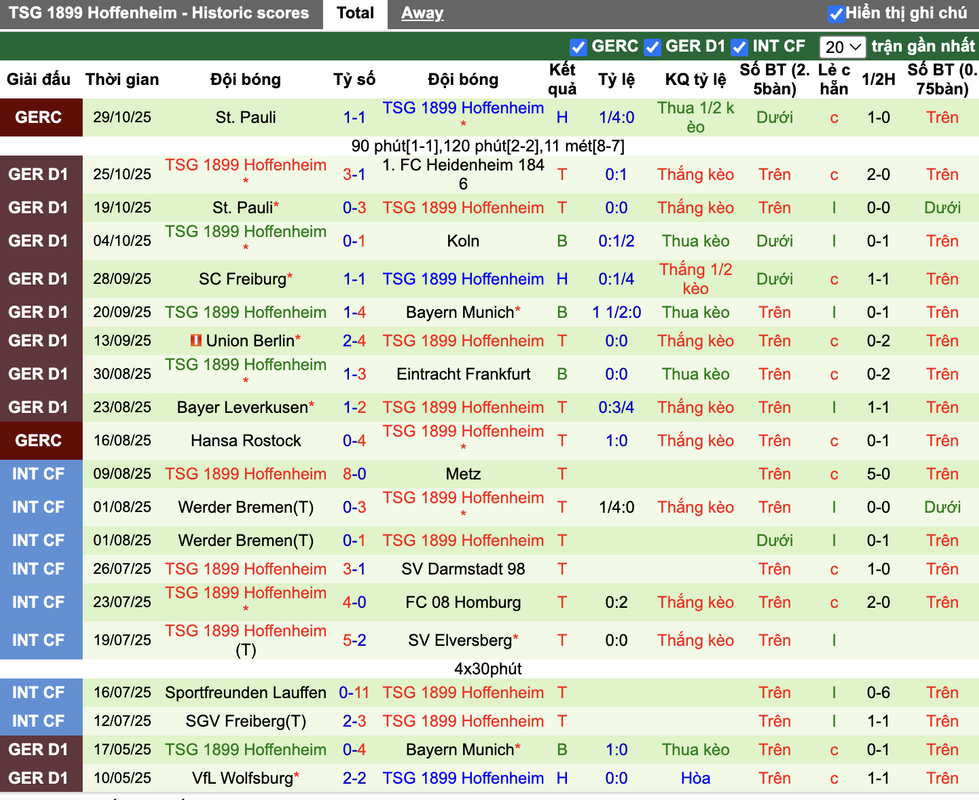The width and height of the screenshot is (979, 800).
Task: Switch to the Away tab
Action: tap(422, 13)
